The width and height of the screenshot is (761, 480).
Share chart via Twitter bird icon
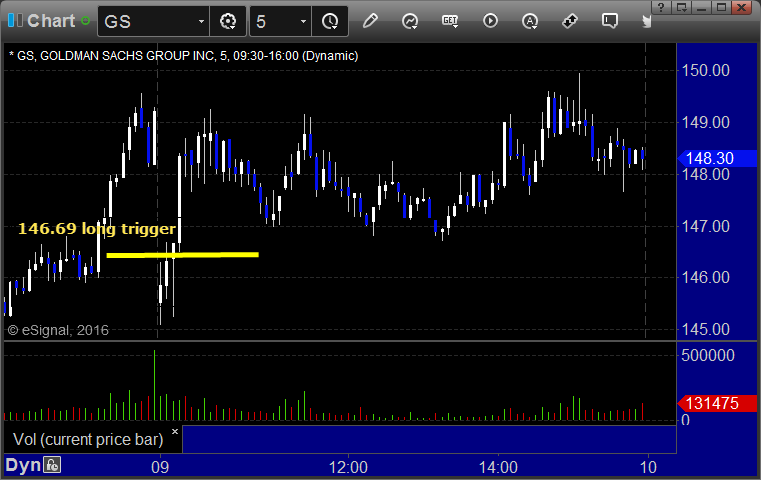coord(646,21)
